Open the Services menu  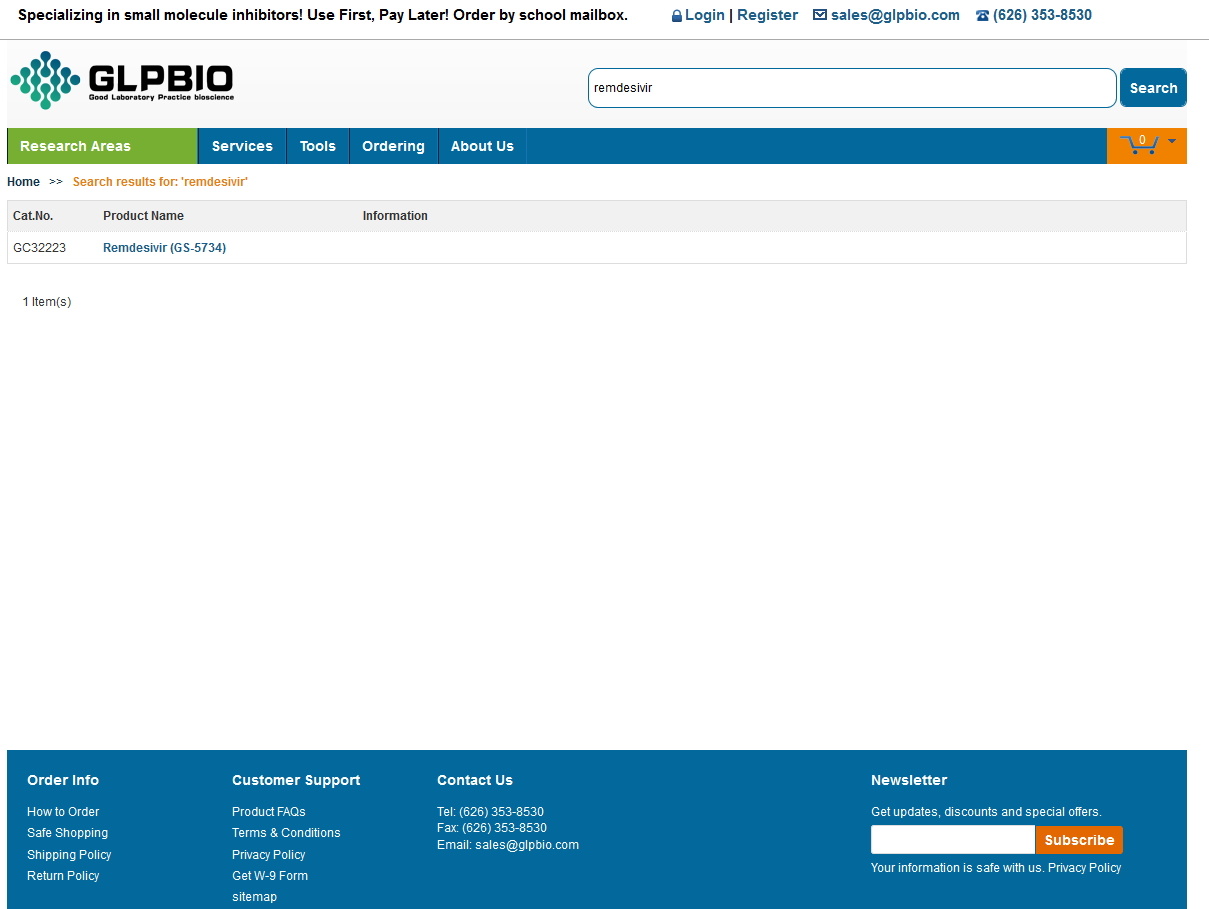pos(242,146)
